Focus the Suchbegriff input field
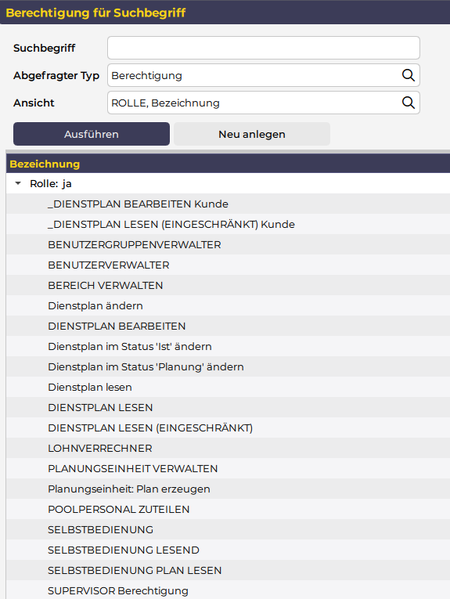Image resolution: width=450 pixels, height=599 pixels. [x=264, y=48]
